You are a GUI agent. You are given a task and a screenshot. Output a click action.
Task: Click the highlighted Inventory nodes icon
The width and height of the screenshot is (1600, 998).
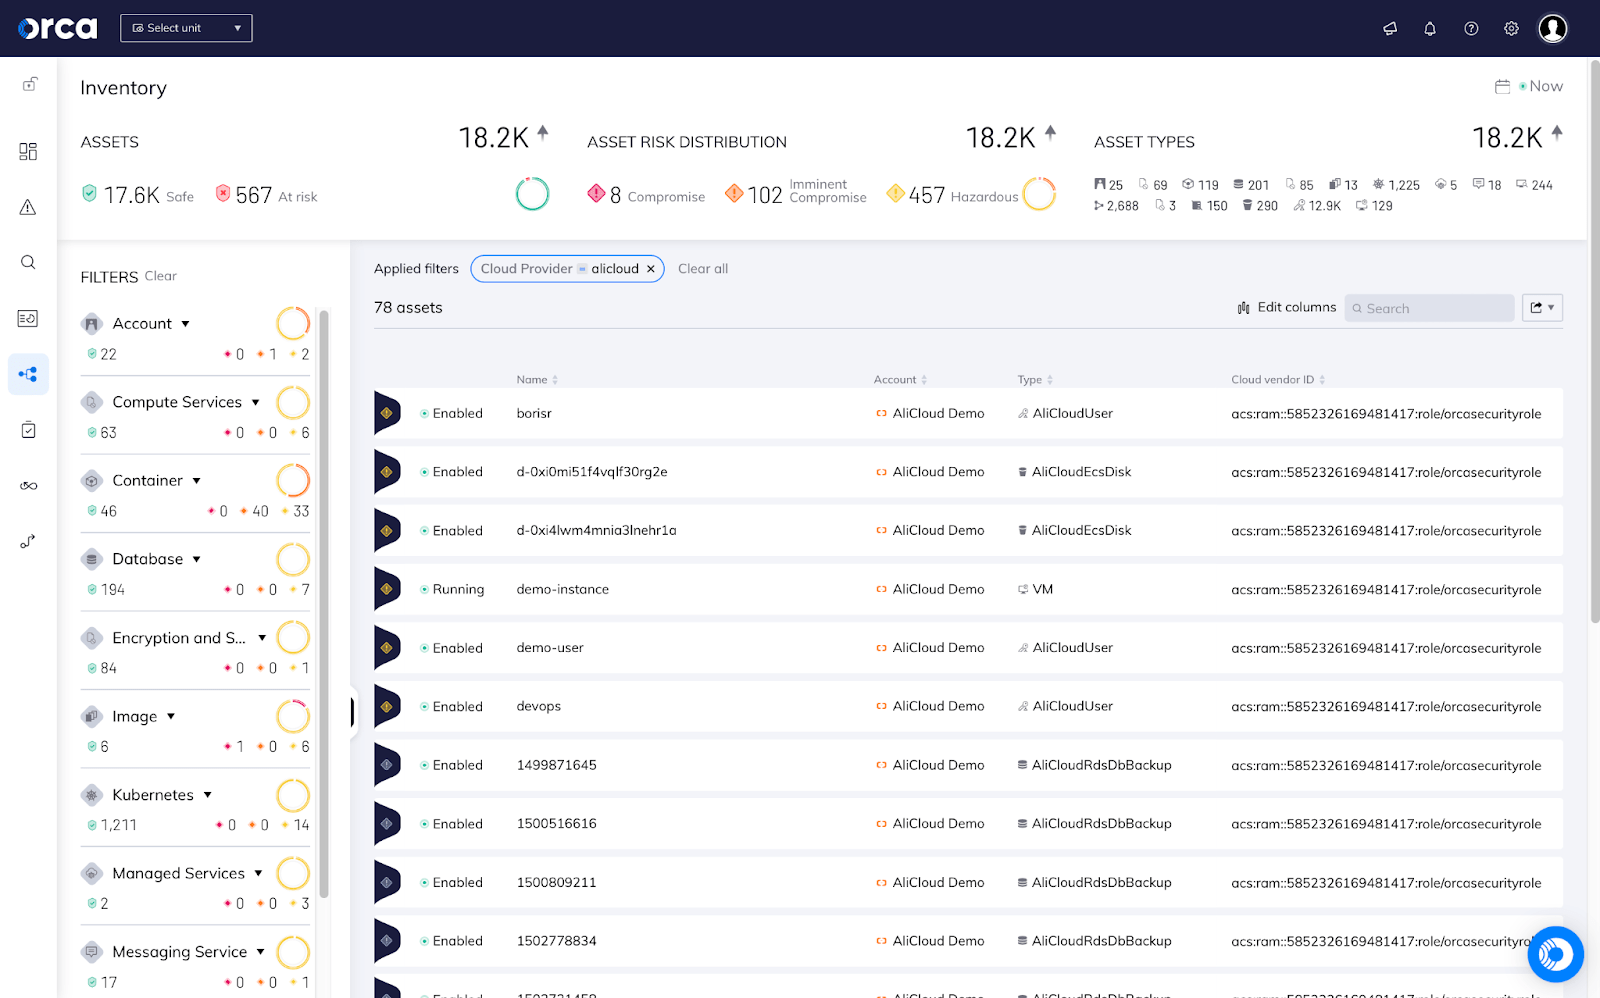(x=28, y=374)
